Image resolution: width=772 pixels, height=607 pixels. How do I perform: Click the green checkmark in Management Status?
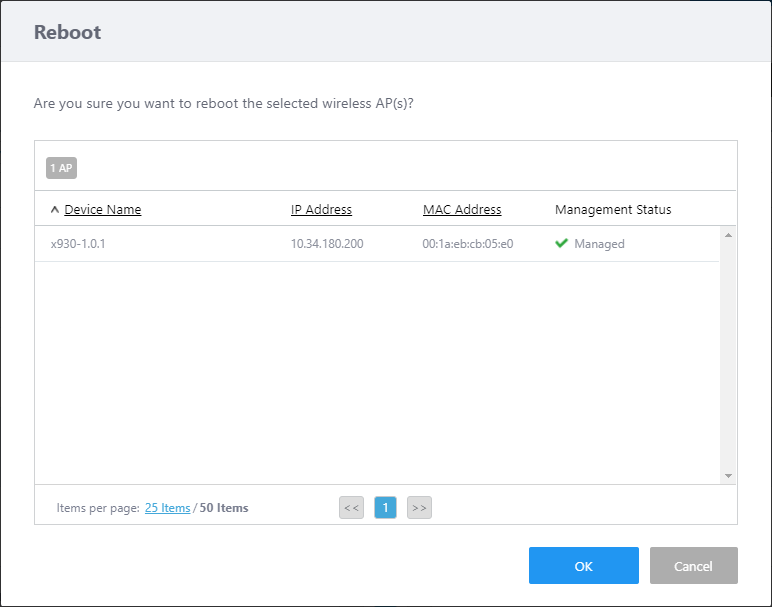[561, 243]
